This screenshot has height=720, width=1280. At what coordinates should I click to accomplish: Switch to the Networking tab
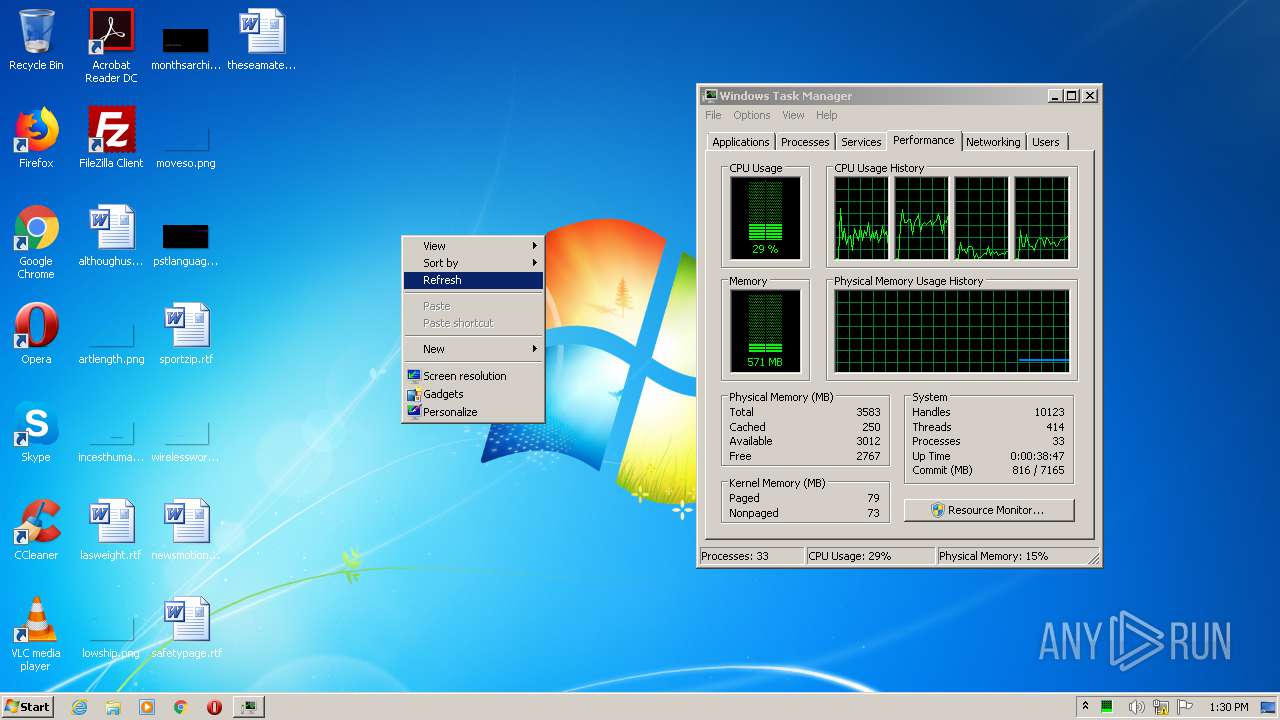click(x=993, y=142)
